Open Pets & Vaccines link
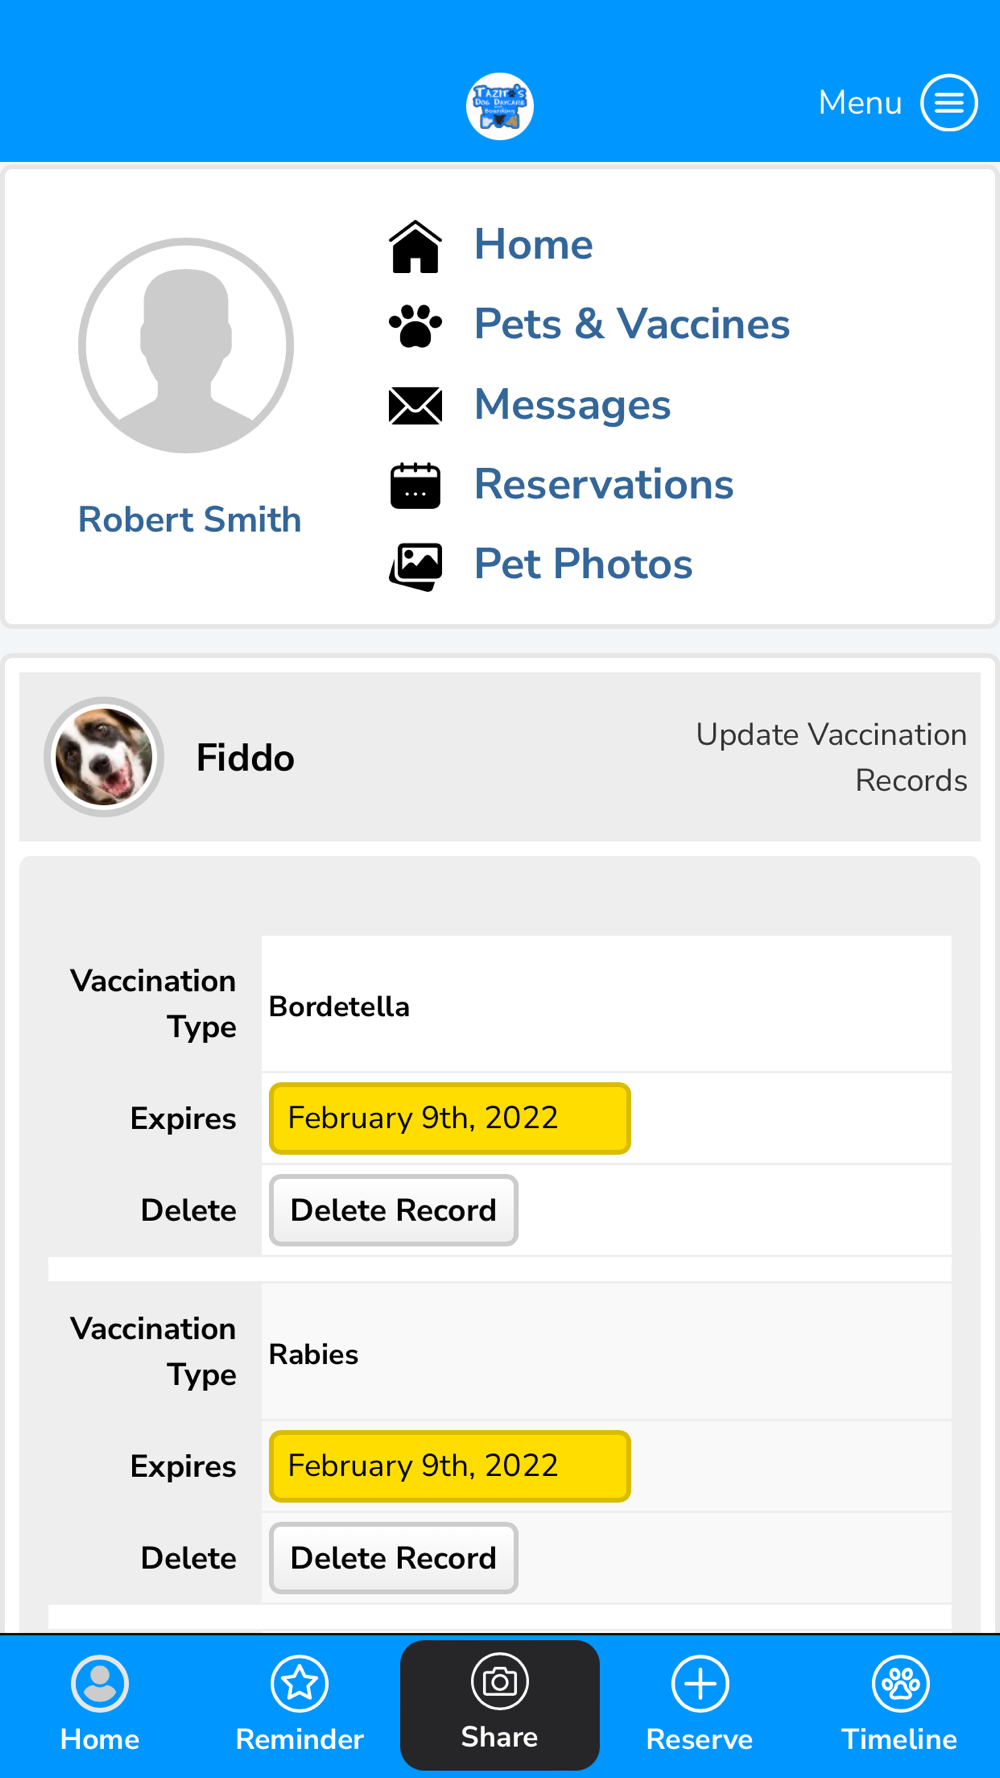Image resolution: width=1000 pixels, height=1778 pixels. tap(631, 324)
